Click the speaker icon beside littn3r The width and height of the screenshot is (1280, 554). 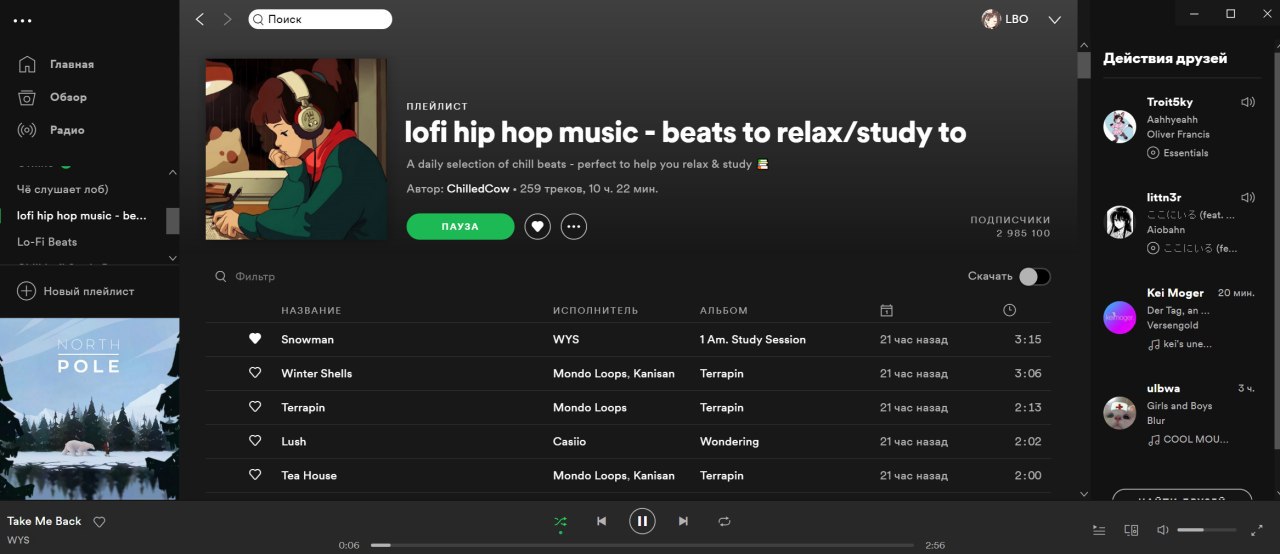point(1247,197)
